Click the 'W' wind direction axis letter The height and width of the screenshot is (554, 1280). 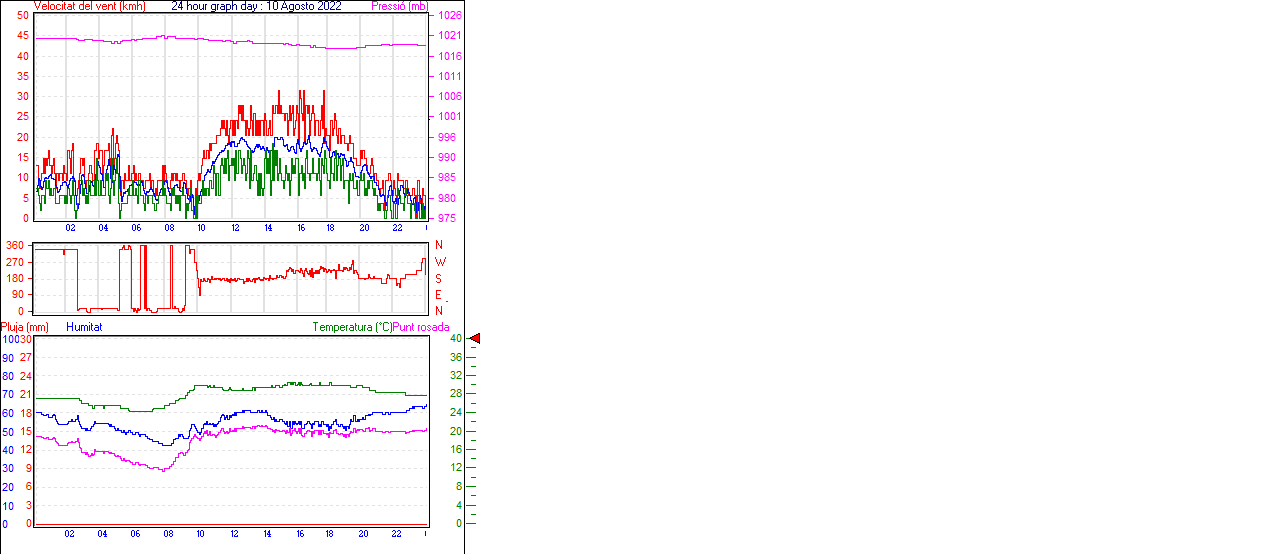point(440,262)
